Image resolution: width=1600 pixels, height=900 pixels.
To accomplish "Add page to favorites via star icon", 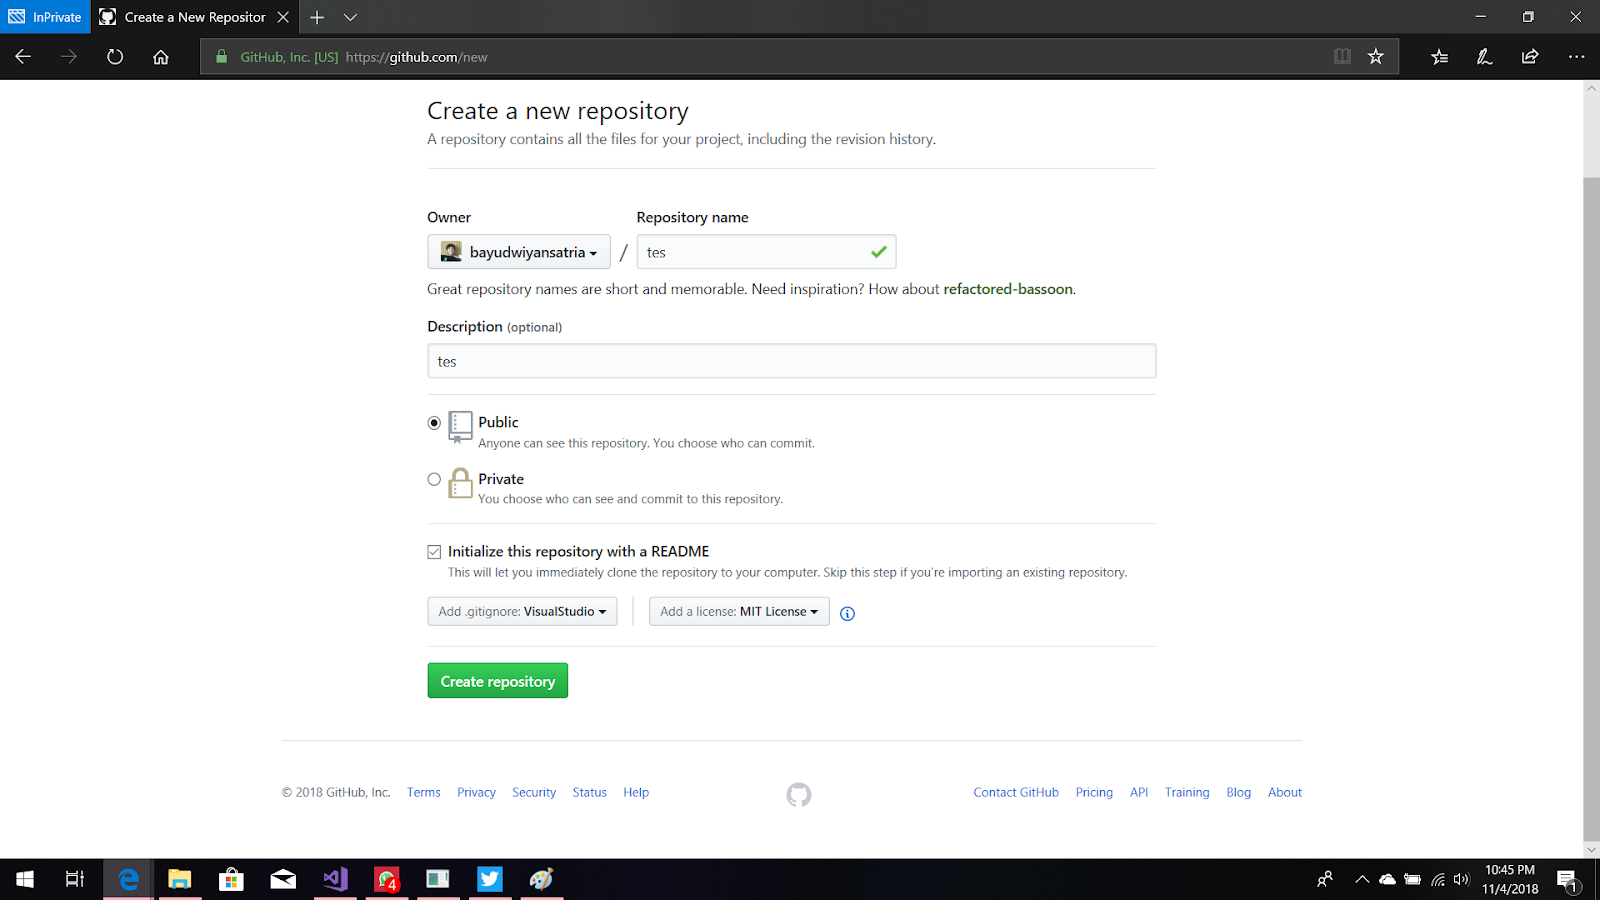I will pyautogui.click(x=1374, y=57).
